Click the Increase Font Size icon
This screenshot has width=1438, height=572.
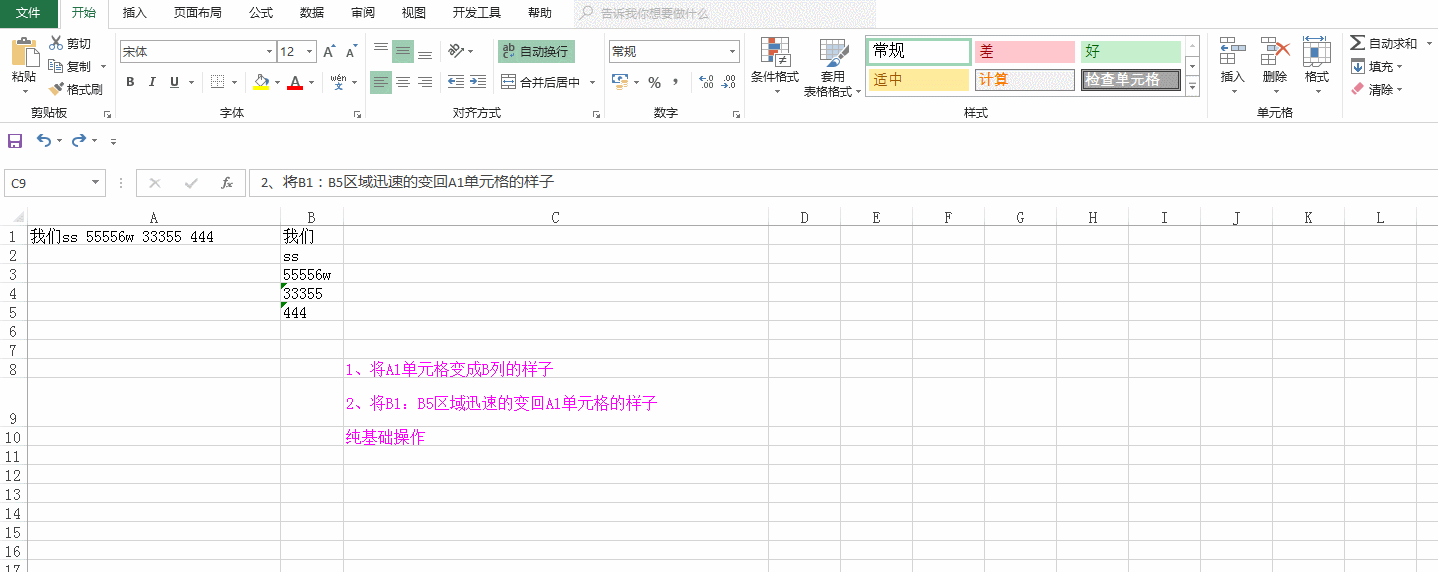[x=329, y=52]
